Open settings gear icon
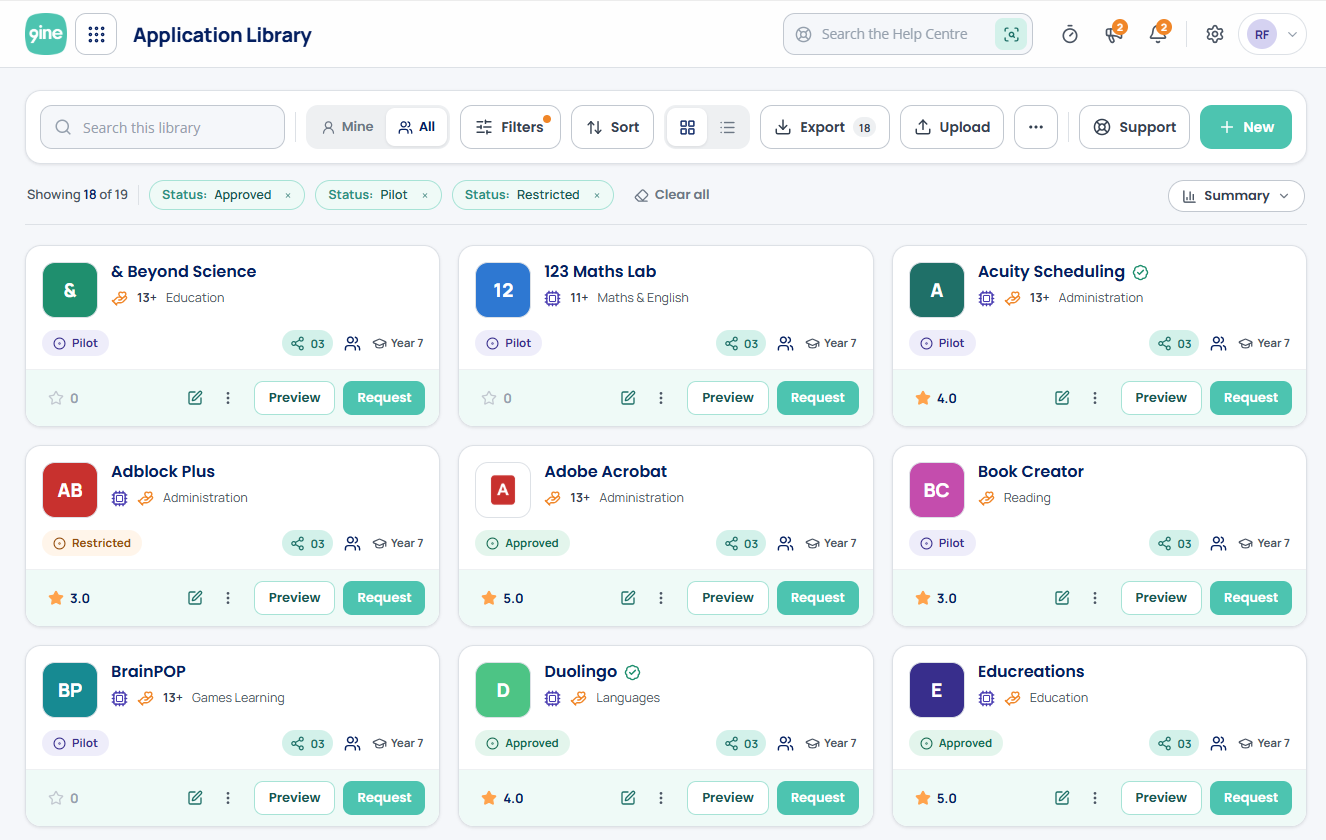The image size is (1326, 840). 1215,34
